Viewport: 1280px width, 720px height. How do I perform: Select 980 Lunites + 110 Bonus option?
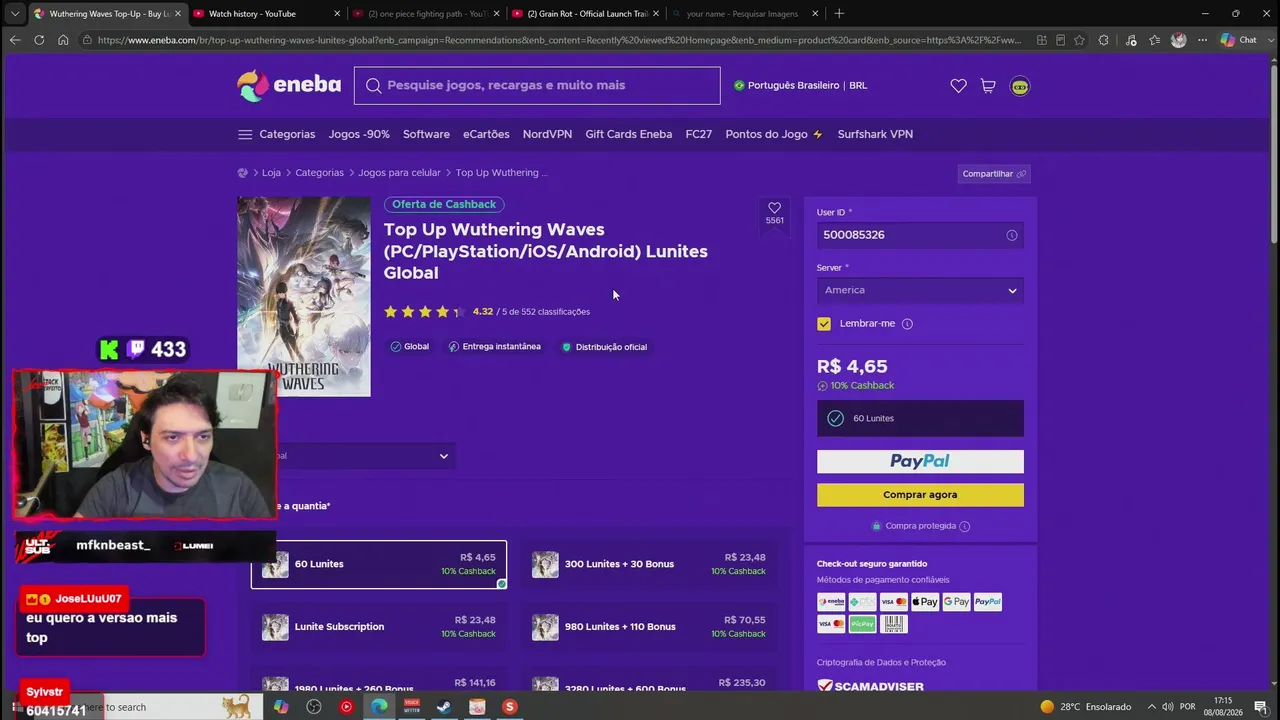649,627
